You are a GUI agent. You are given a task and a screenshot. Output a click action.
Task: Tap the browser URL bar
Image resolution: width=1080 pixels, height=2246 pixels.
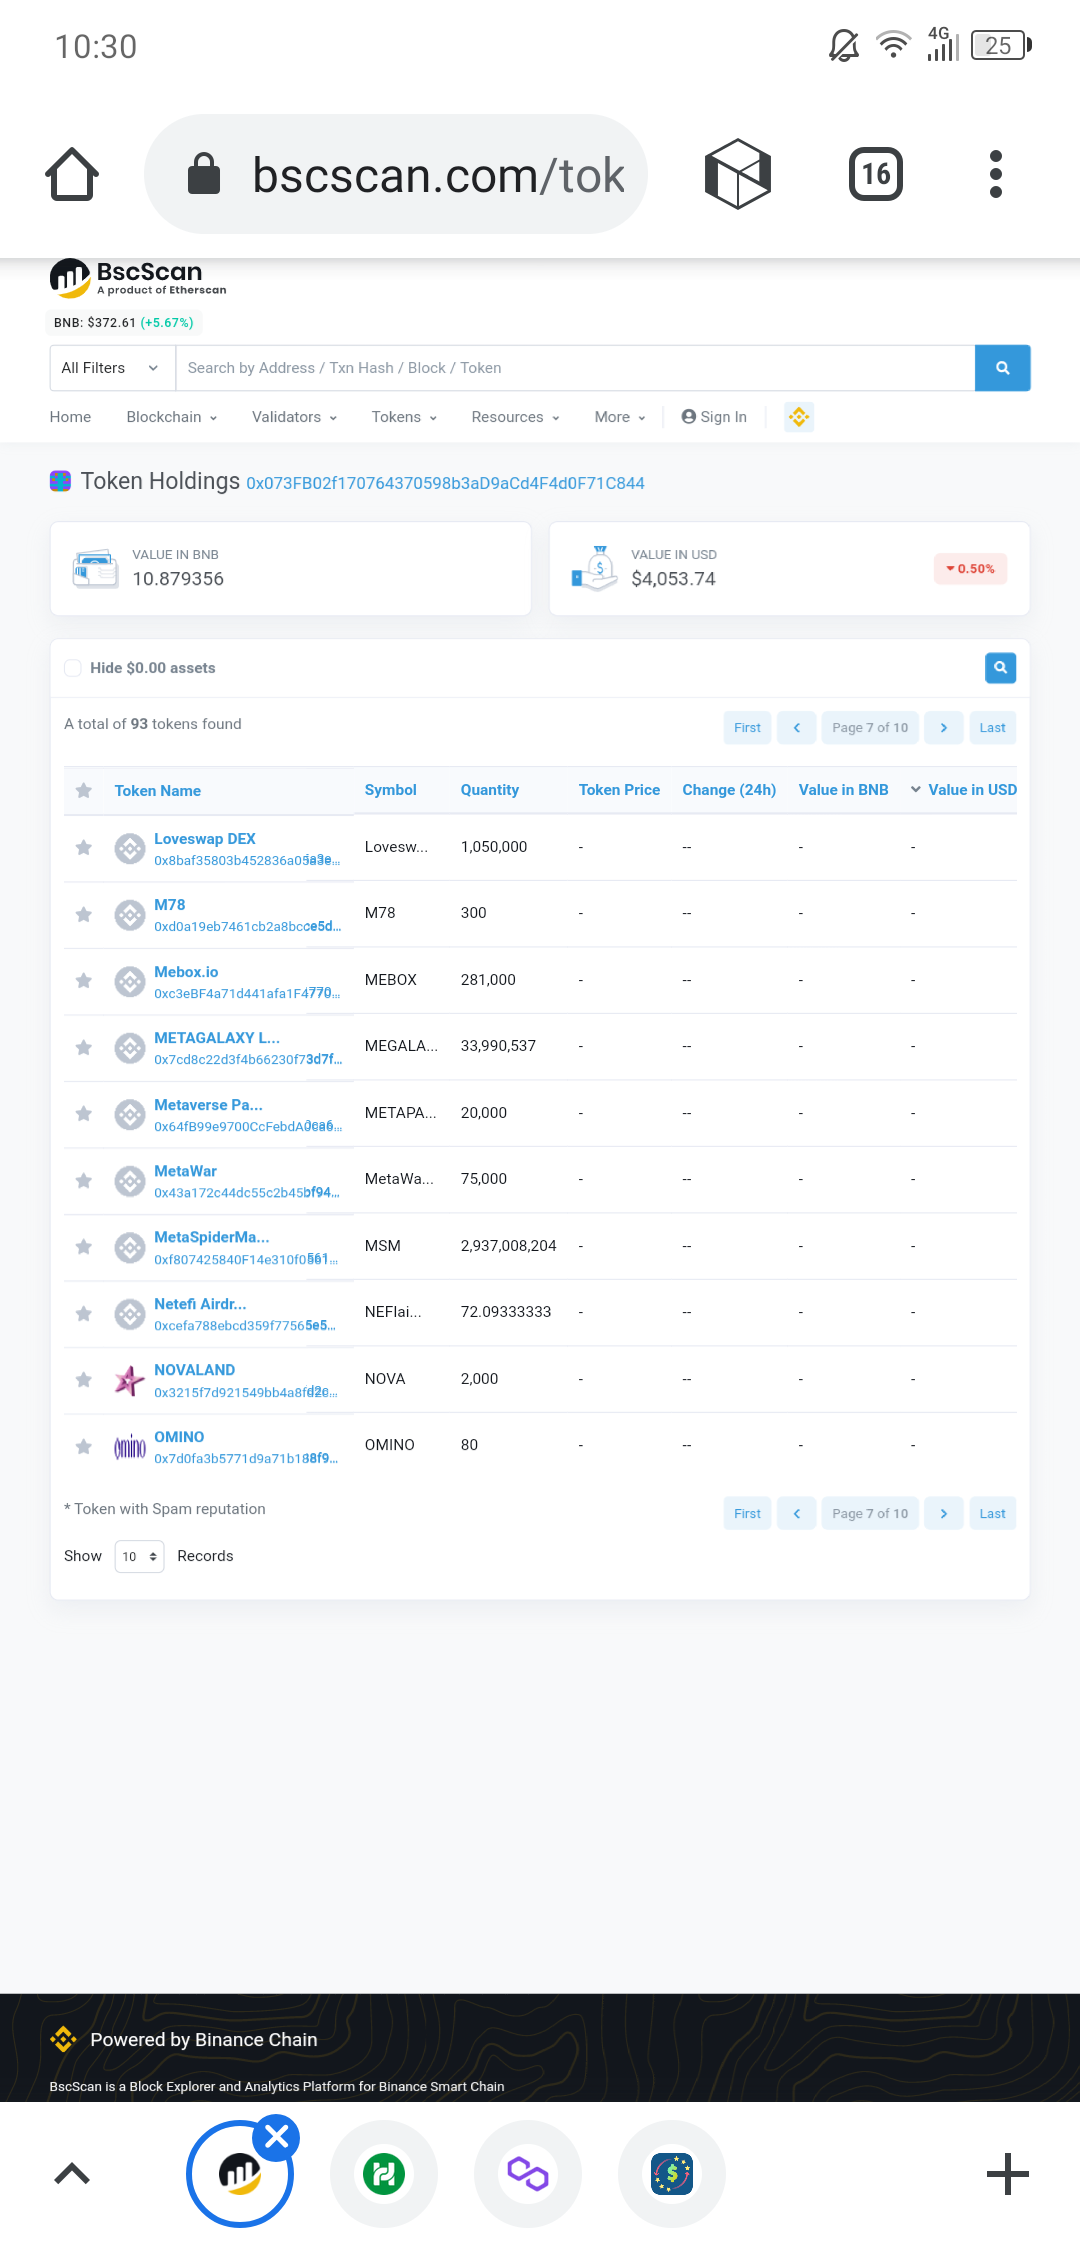396,174
